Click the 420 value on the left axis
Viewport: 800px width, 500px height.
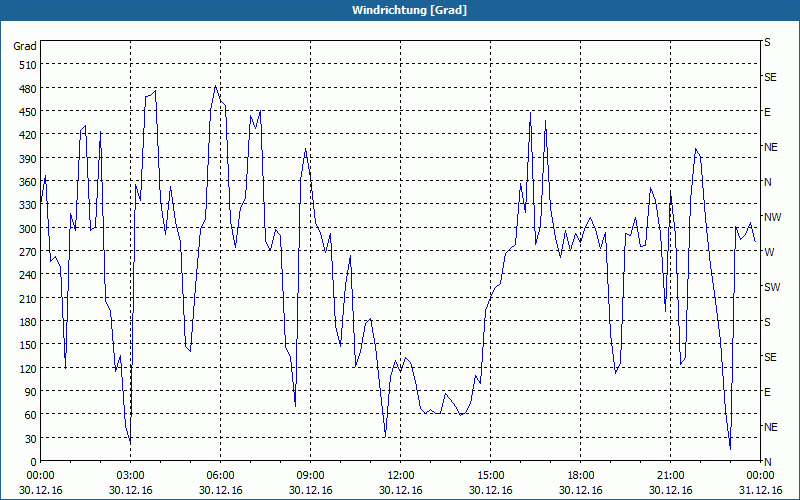coord(28,135)
